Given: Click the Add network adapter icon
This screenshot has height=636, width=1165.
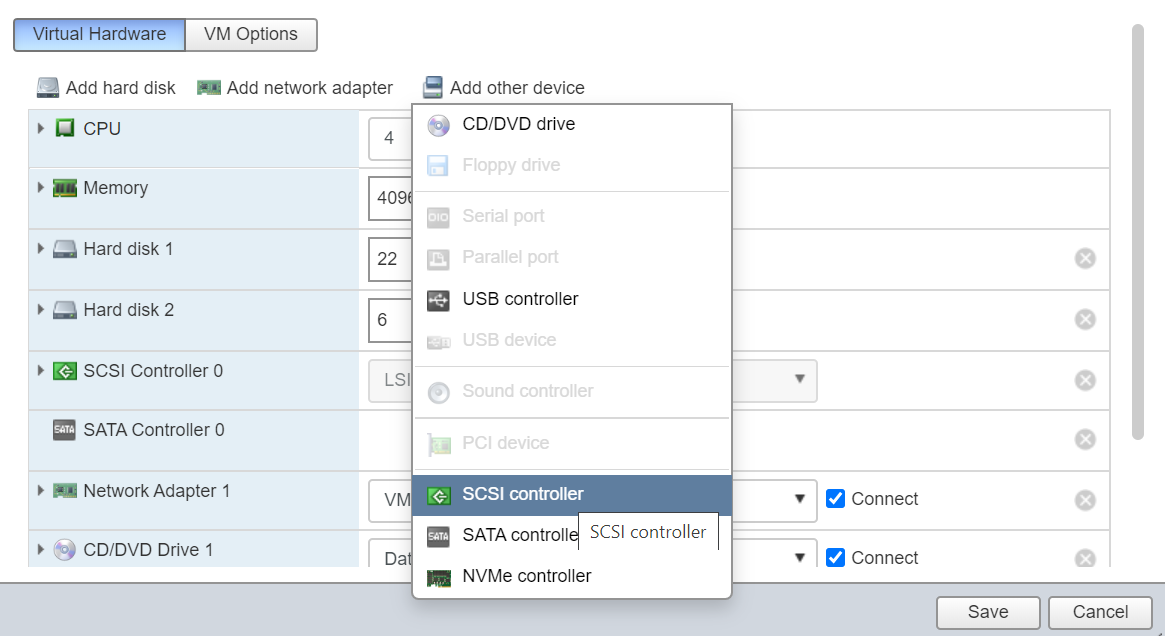Looking at the screenshot, I should click(209, 88).
